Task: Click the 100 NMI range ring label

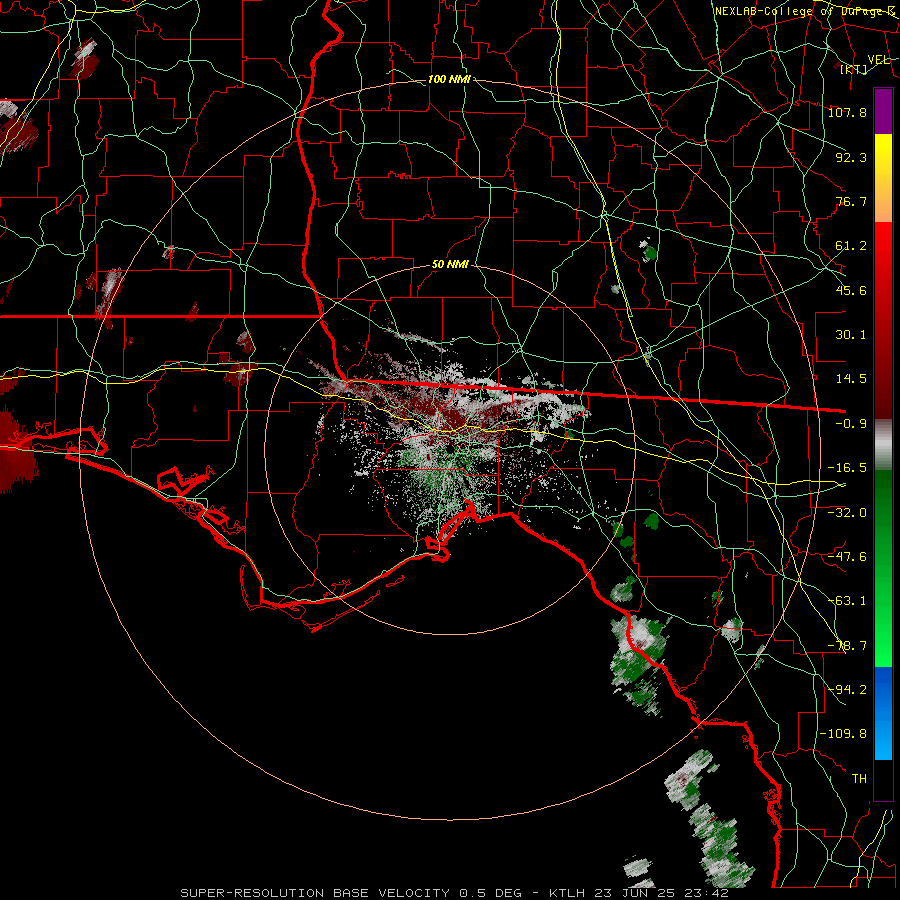Action: tap(449, 79)
